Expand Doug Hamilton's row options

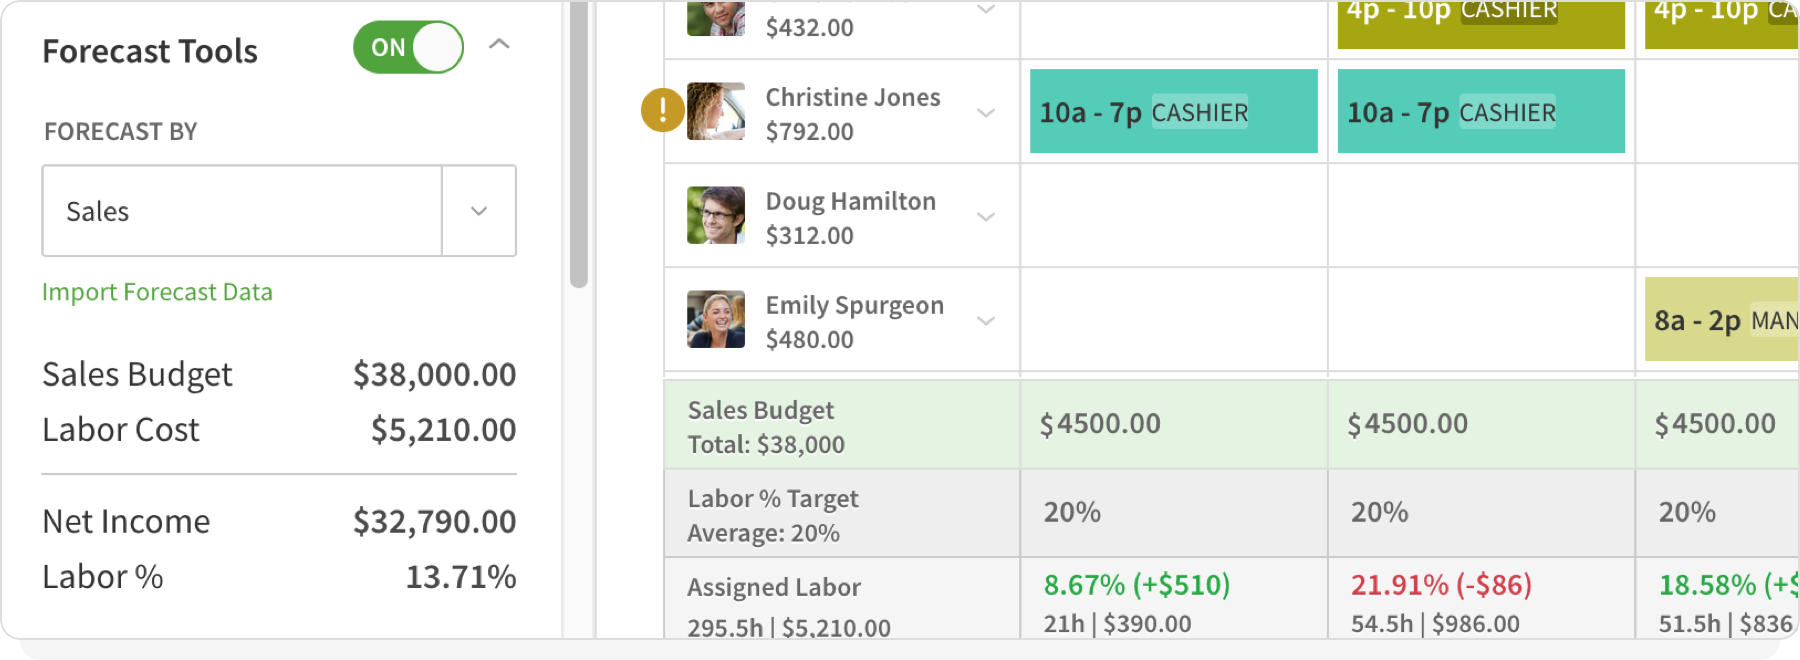coord(986,216)
